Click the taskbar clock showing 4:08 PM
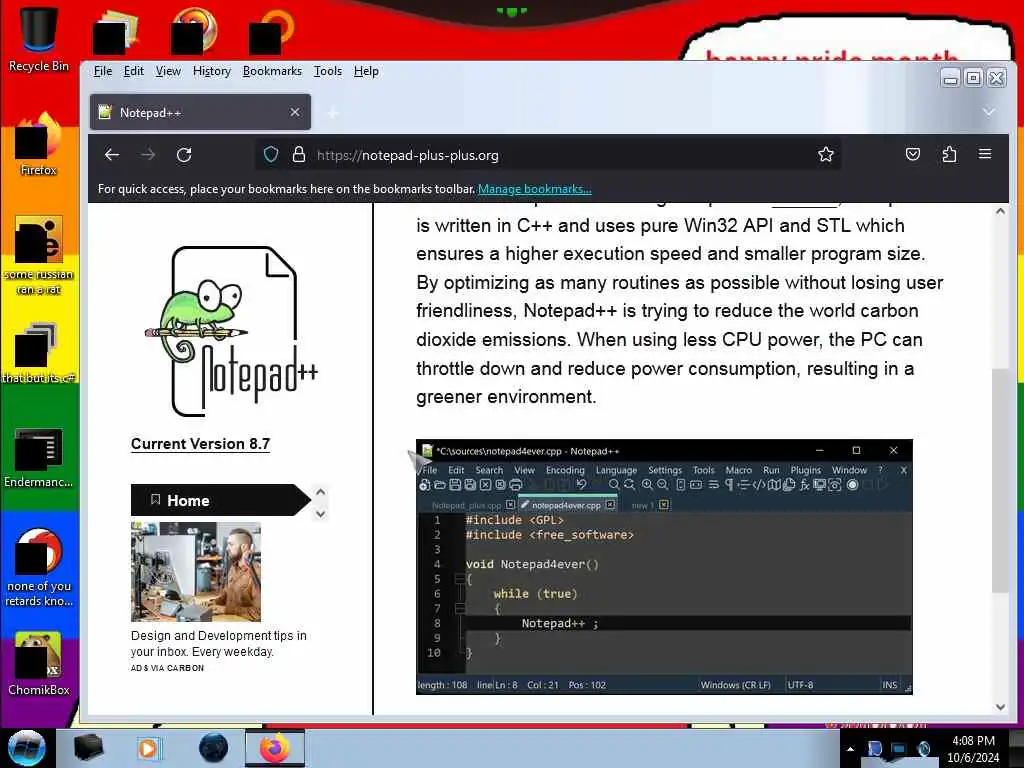1024x768 pixels. click(x=973, y=749)
